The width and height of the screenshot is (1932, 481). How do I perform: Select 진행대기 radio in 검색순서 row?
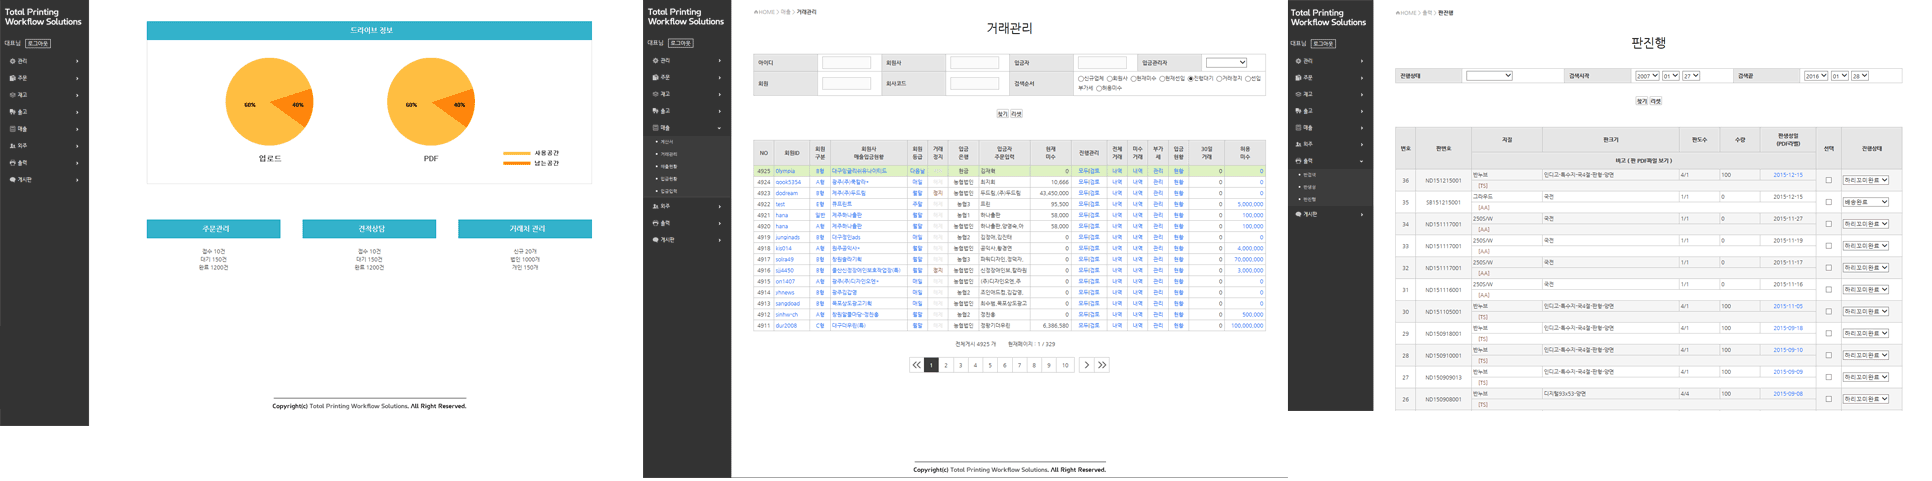pyautogui.click(x=1190, y=79)
